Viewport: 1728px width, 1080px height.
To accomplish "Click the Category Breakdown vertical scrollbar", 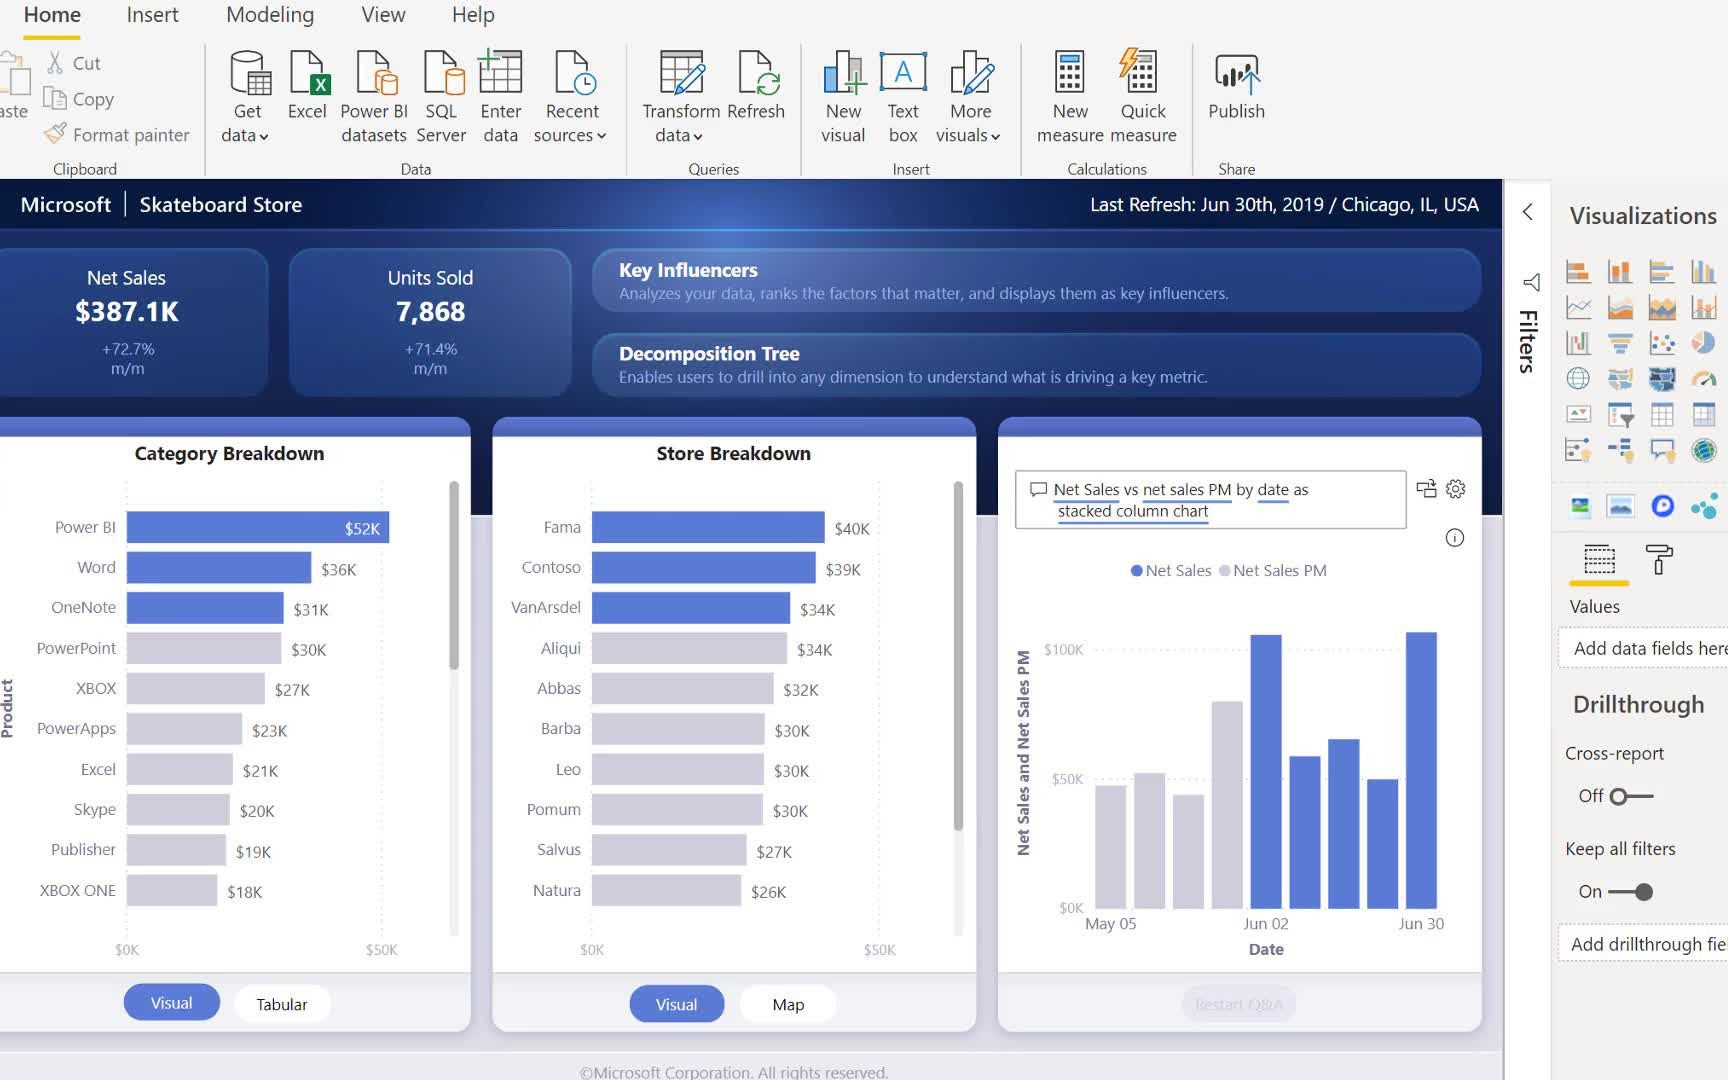I will 454,575.
